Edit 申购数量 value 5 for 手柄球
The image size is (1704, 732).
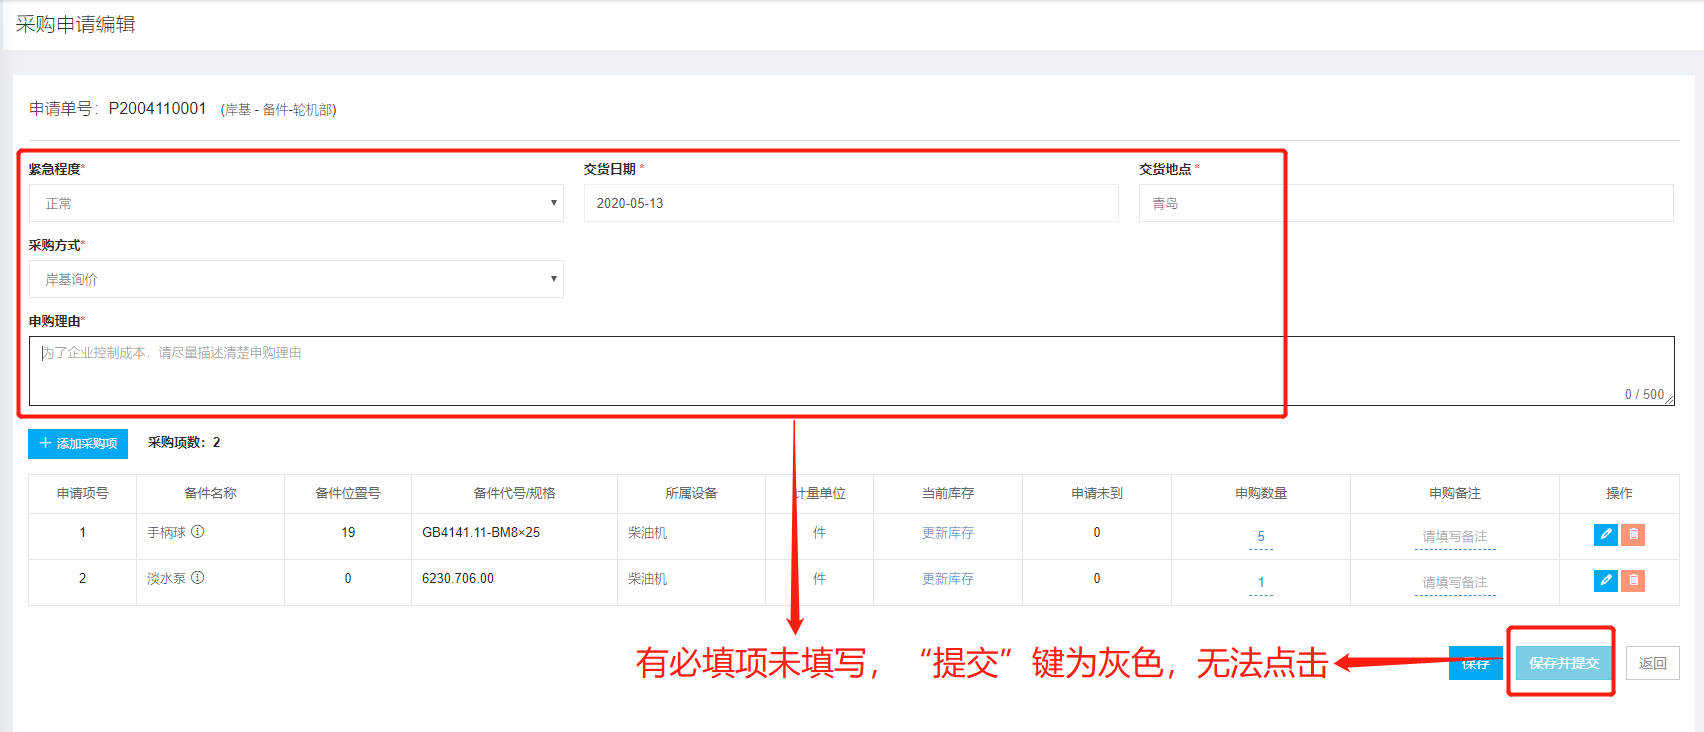(1261, 537)
